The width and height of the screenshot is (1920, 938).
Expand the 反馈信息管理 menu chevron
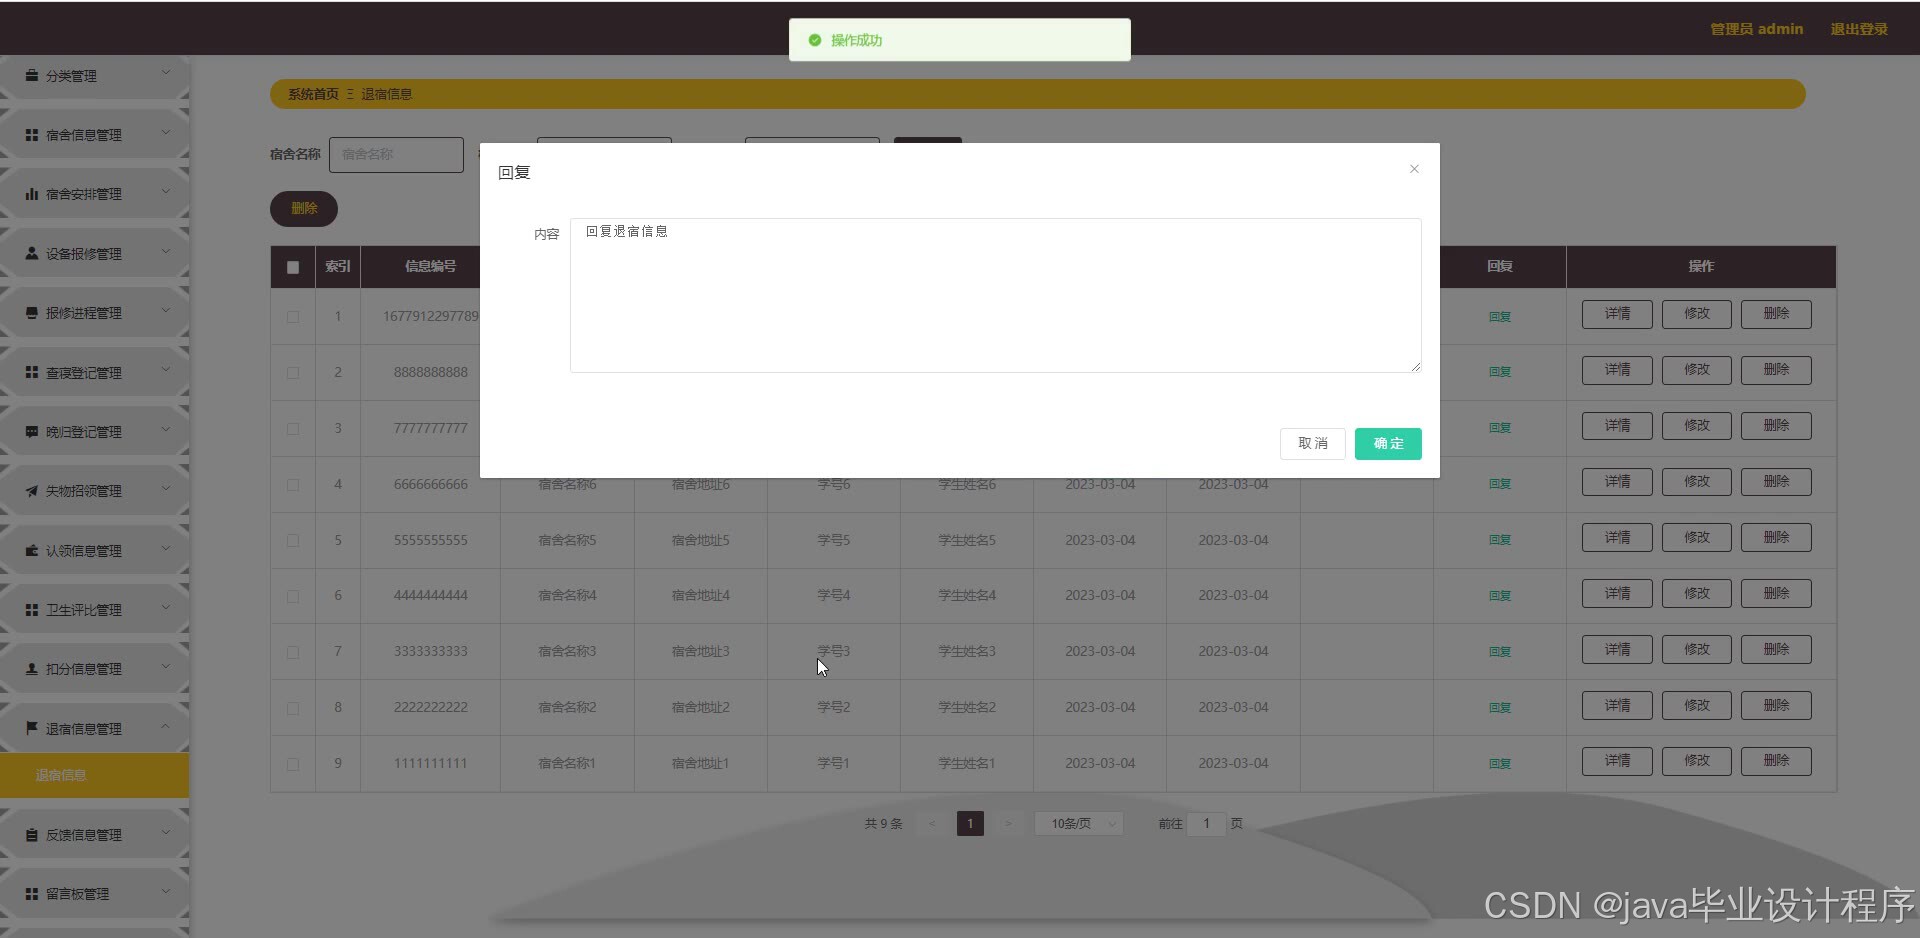pyautogui.click(x=166, y=832)
